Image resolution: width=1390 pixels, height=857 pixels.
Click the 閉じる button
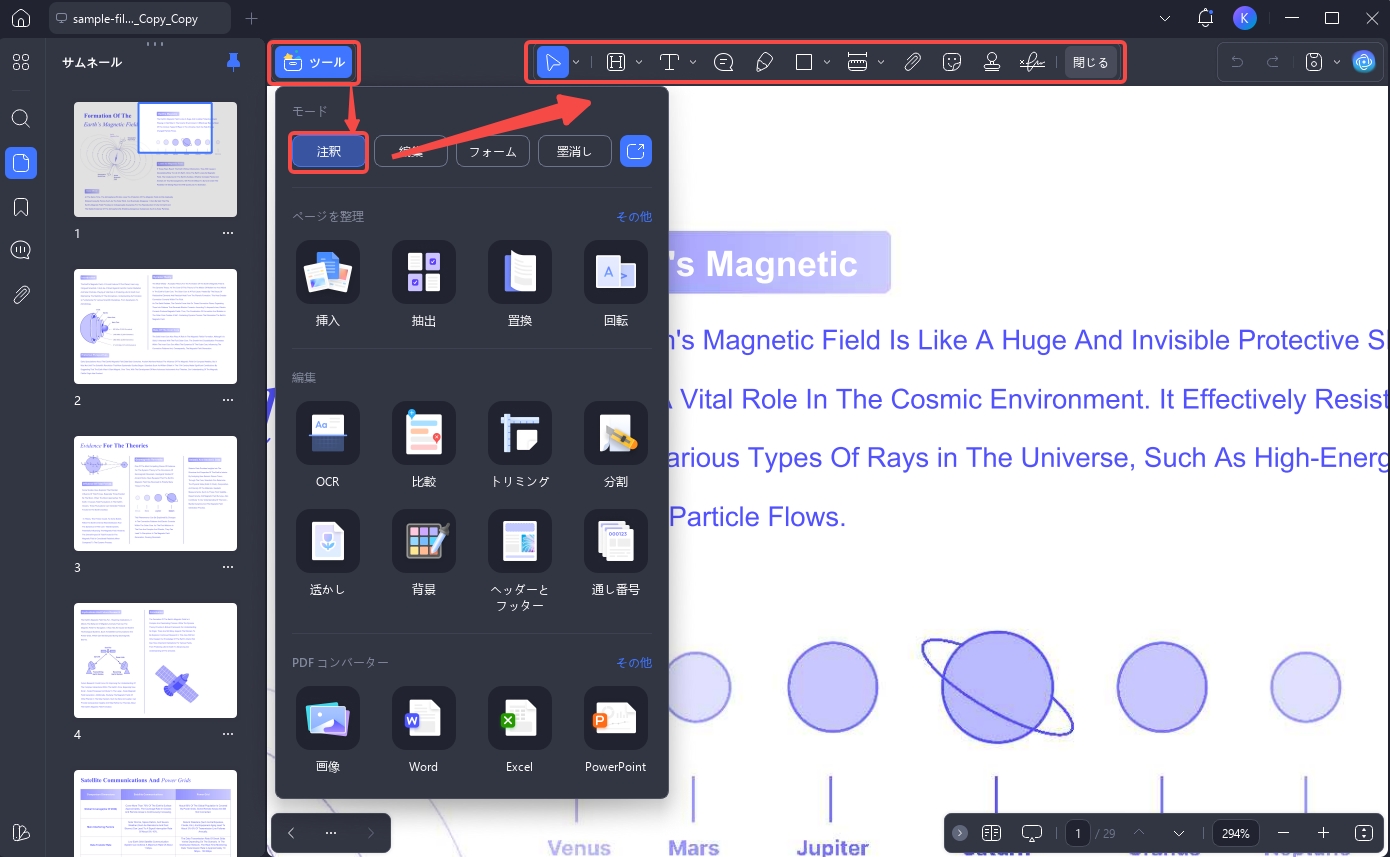1090,62
